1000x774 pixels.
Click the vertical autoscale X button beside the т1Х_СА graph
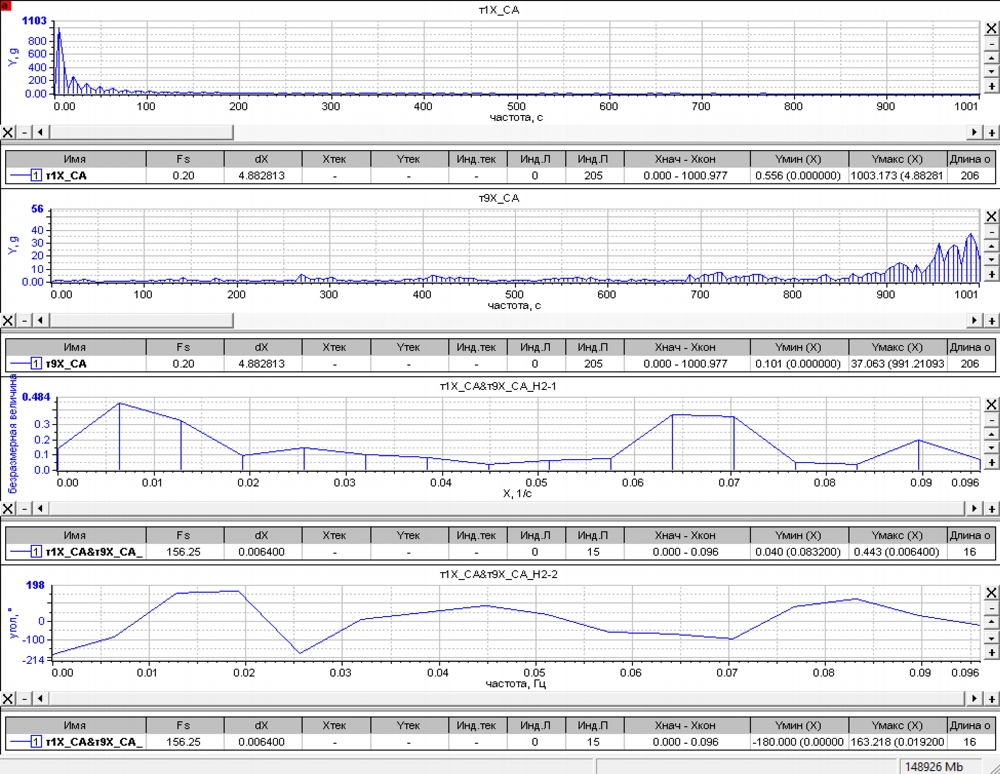(x=991, y=28)
